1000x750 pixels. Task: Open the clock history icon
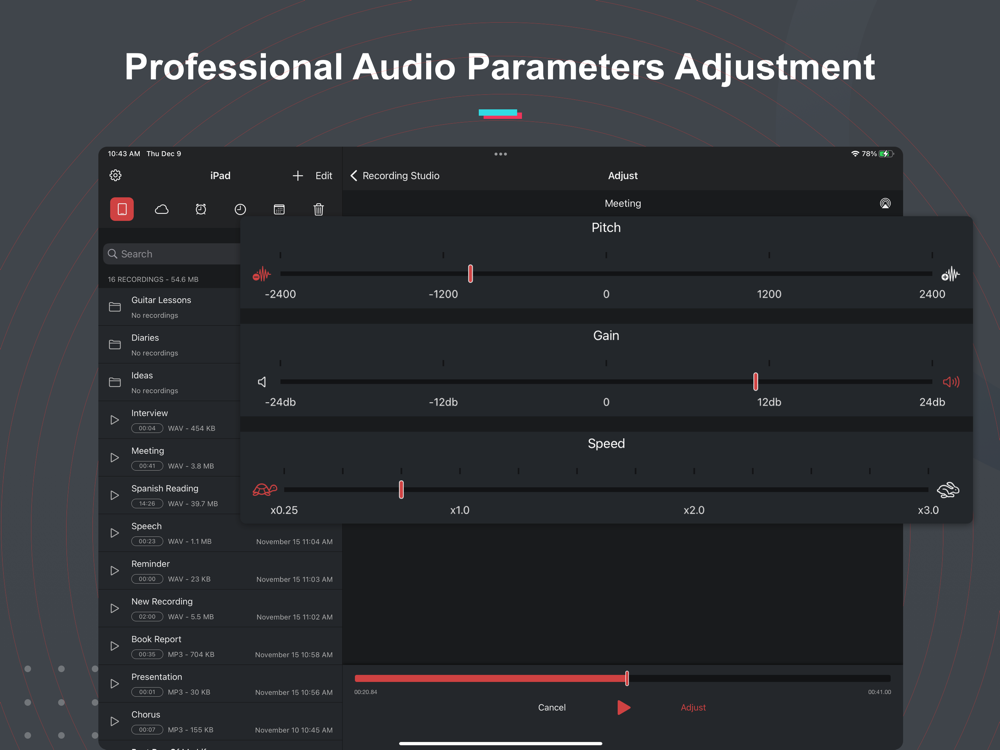coord(240,209)
